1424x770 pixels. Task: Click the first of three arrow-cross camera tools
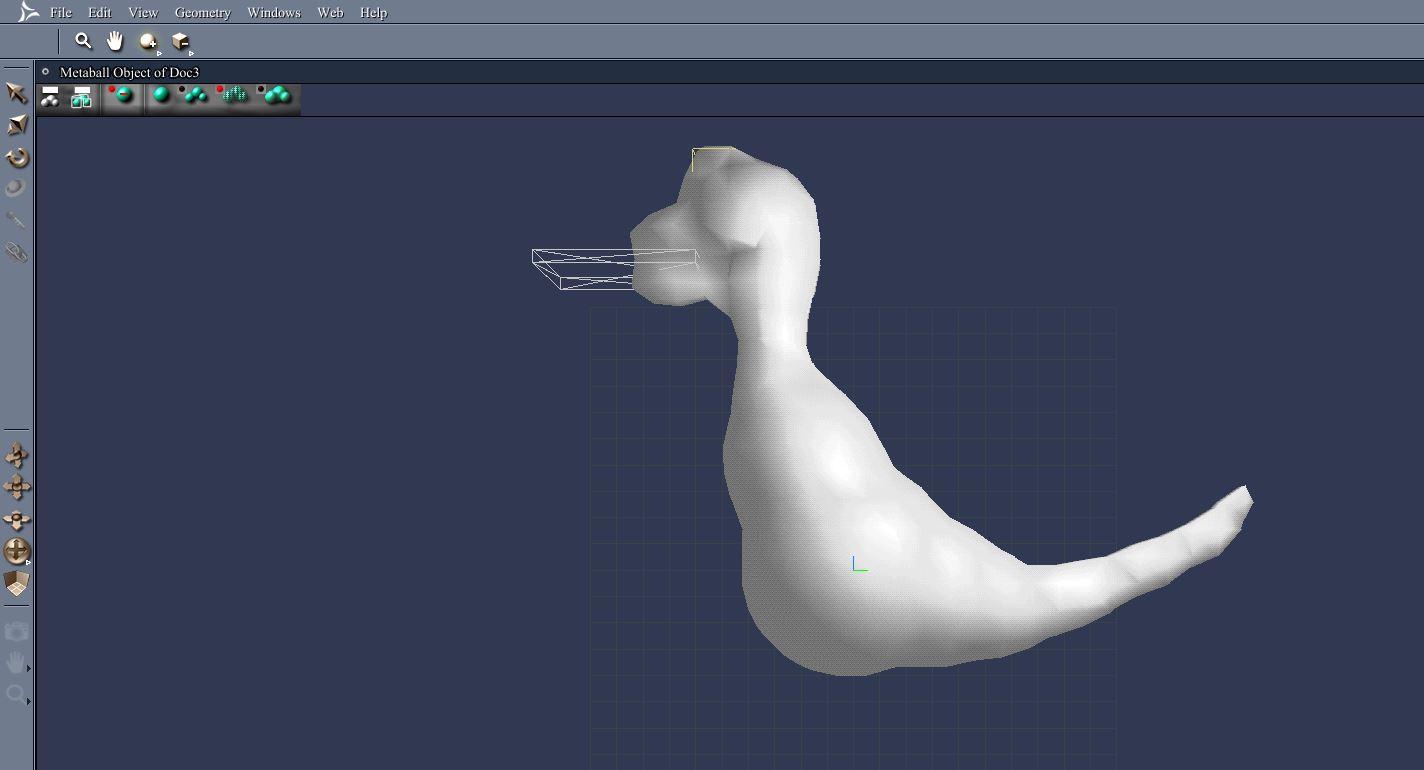pyautogui.click(x=17, y=456)
